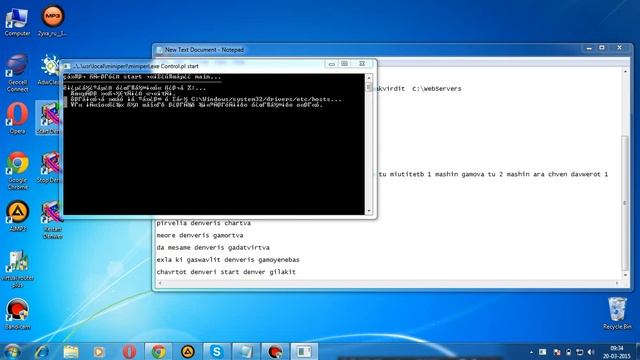This screenshot has height=360, width=640.
Task: Click line 'chavrtot denveri start denver gilakit'
Action: [226, 272]
